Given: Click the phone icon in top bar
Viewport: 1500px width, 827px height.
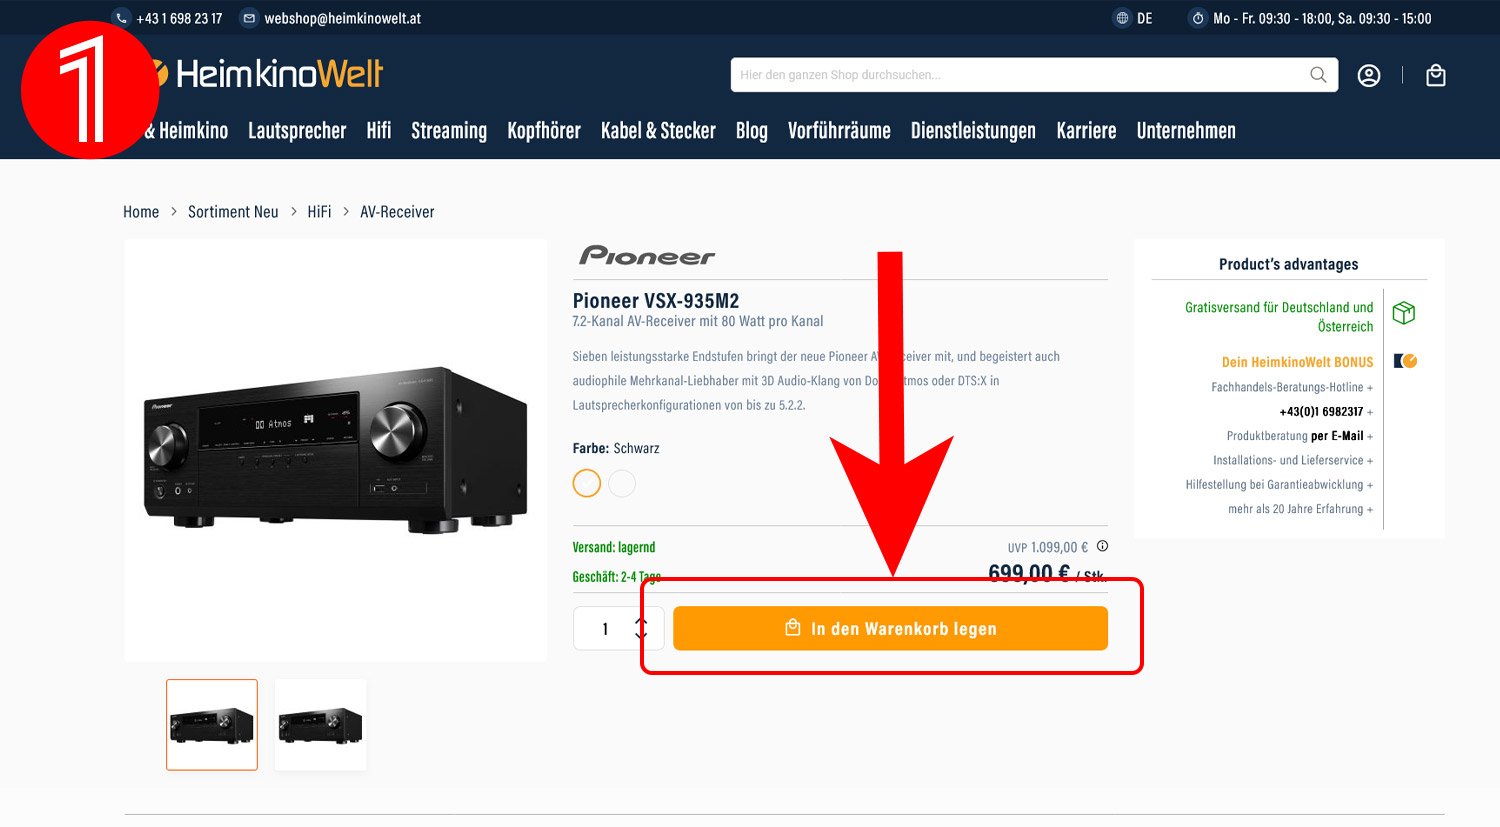Looking at the screenshot, I should coord(121,18).
